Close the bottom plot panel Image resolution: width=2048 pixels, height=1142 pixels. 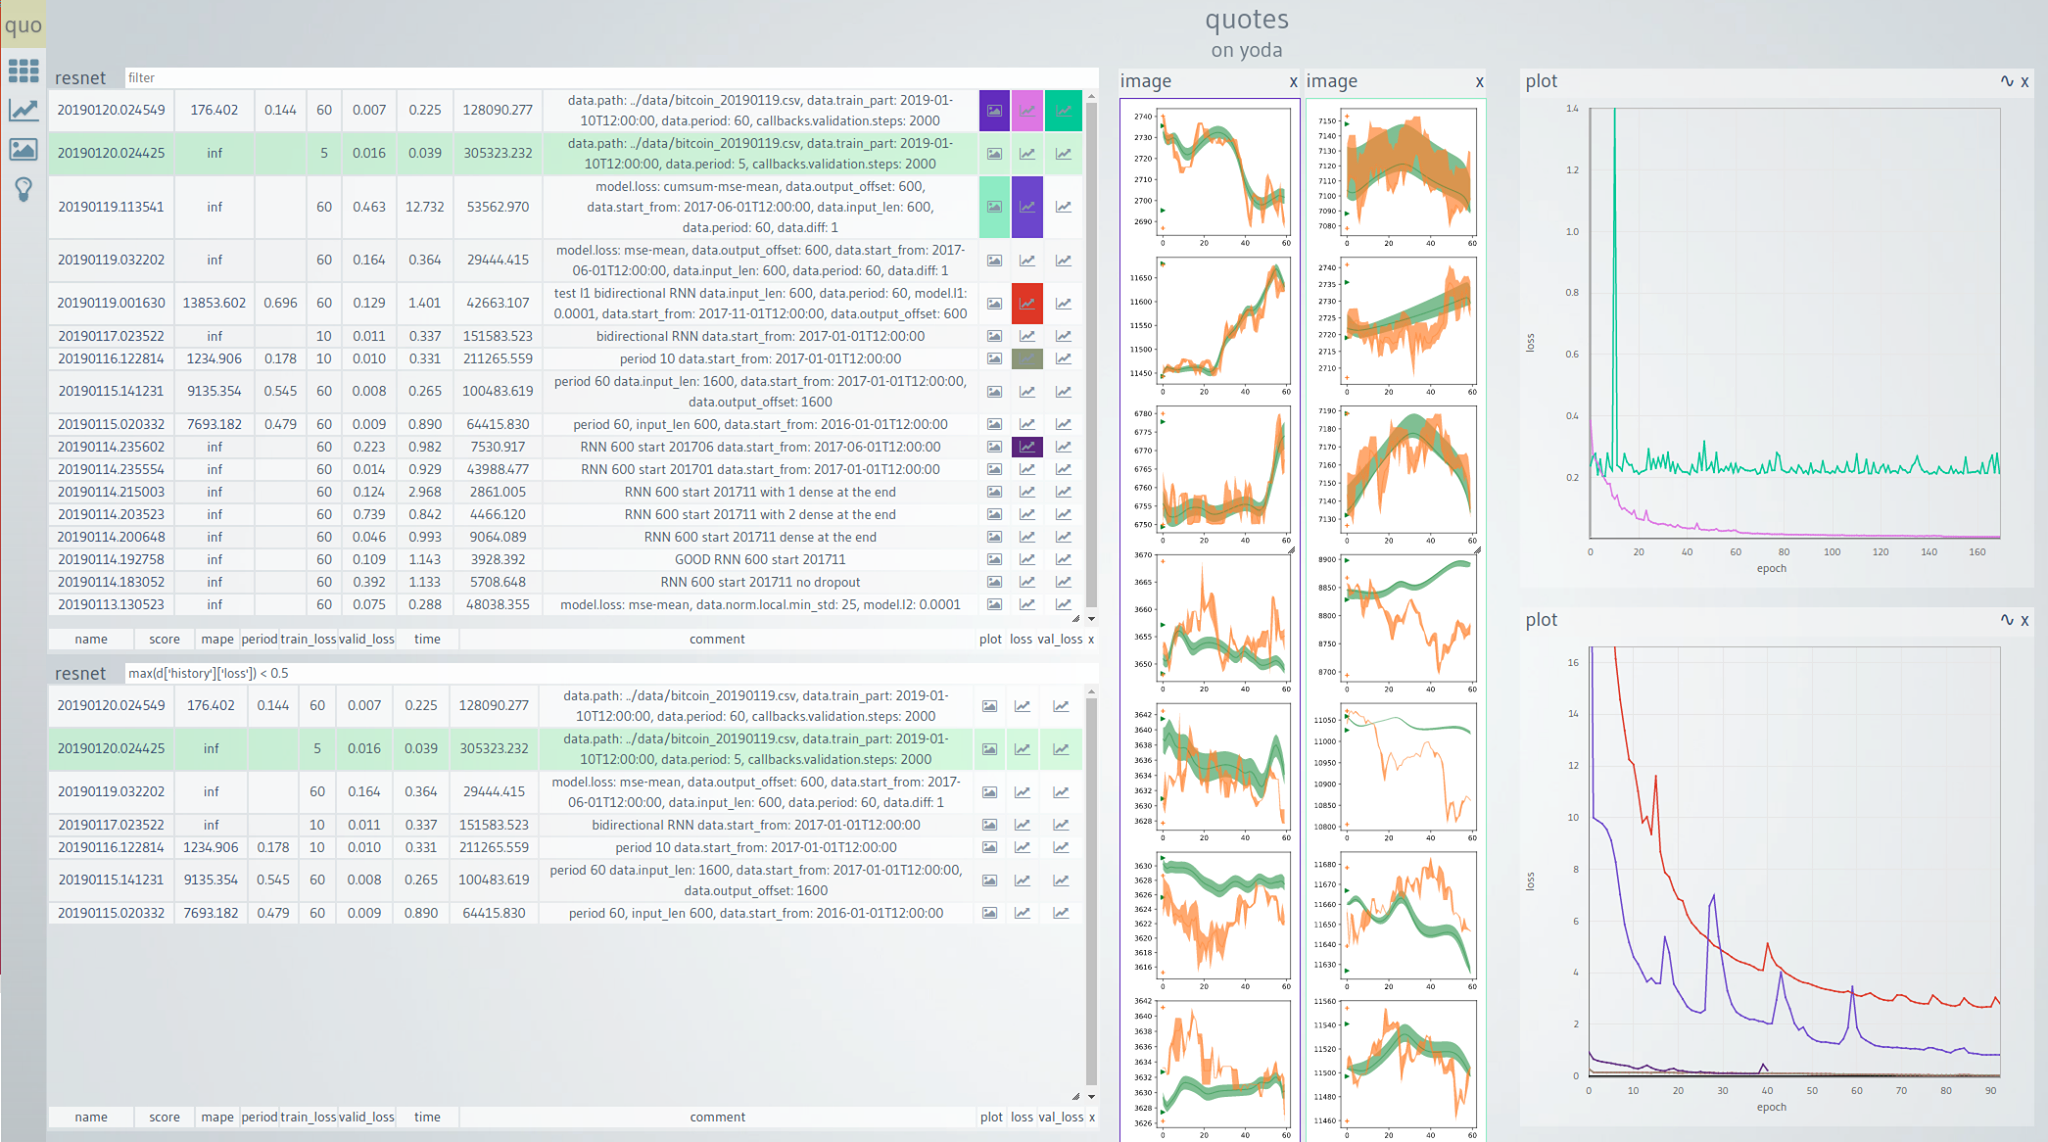(2025, 620)
